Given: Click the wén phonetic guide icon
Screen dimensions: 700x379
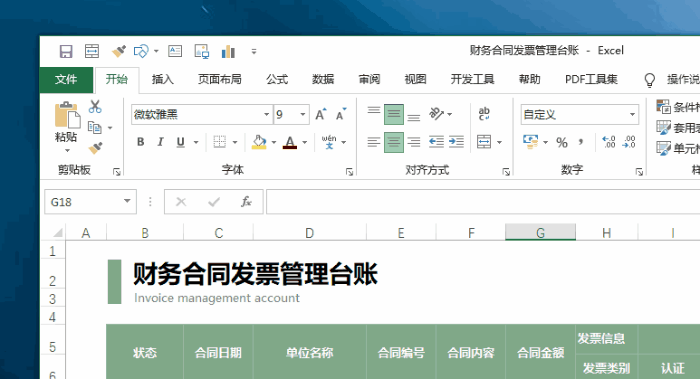Looking at the screenshot, I should 329,142.
